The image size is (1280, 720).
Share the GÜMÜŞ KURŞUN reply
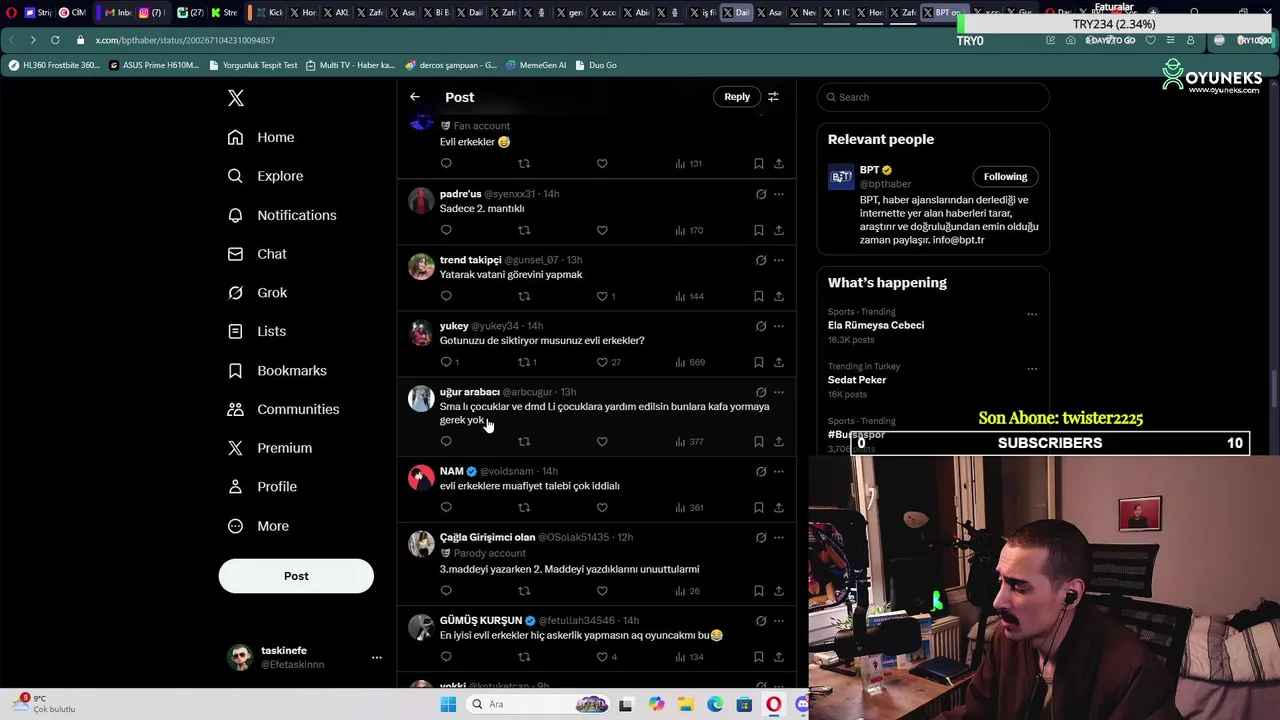point(779,657)
